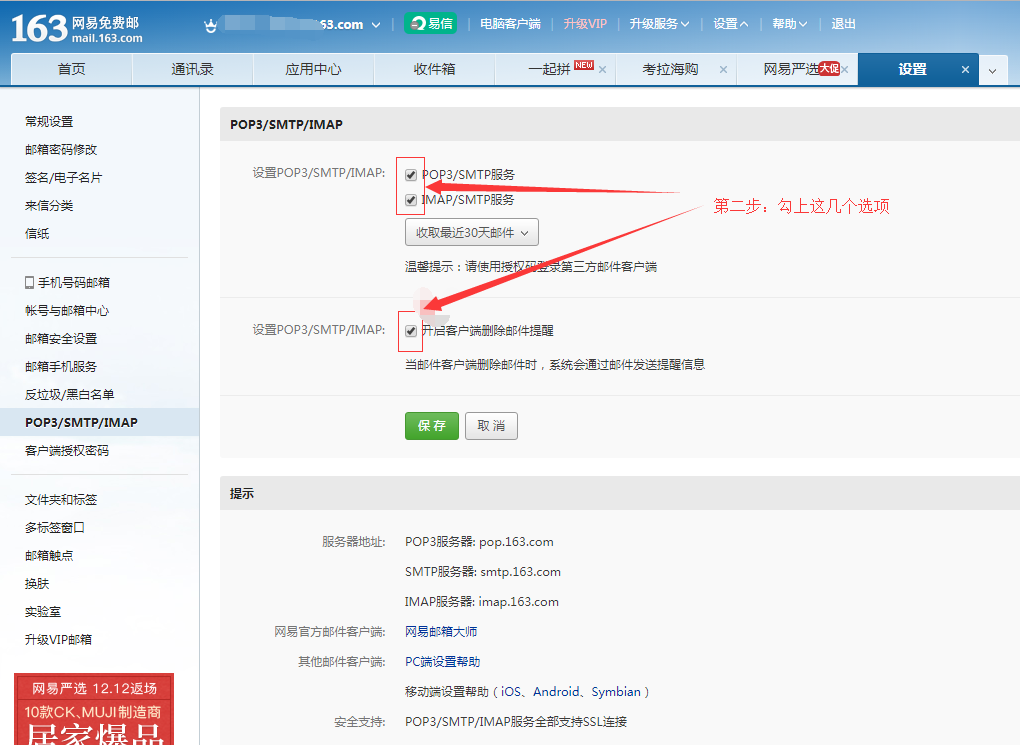
Task: Open 邮箱安全设置 in the sidebar
Action: 61,338
